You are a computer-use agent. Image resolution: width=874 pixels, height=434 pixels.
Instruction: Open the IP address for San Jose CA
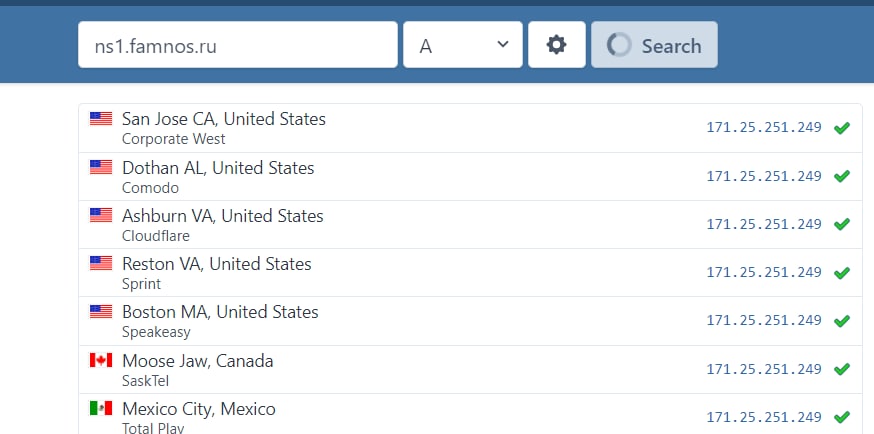click(764, 128)
